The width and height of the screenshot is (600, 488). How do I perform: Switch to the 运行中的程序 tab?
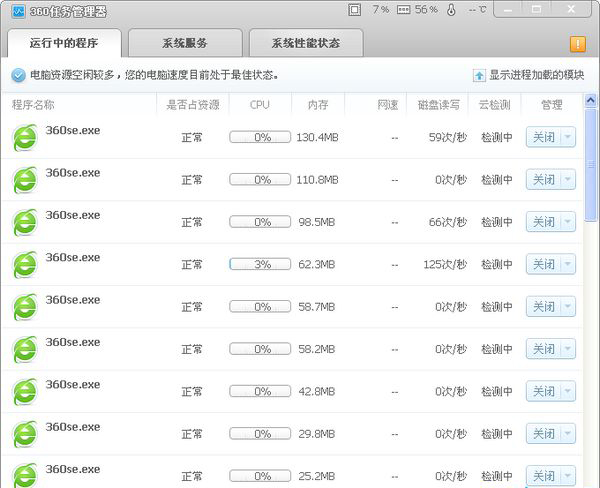pyautogui.click(x=64, y=43)
